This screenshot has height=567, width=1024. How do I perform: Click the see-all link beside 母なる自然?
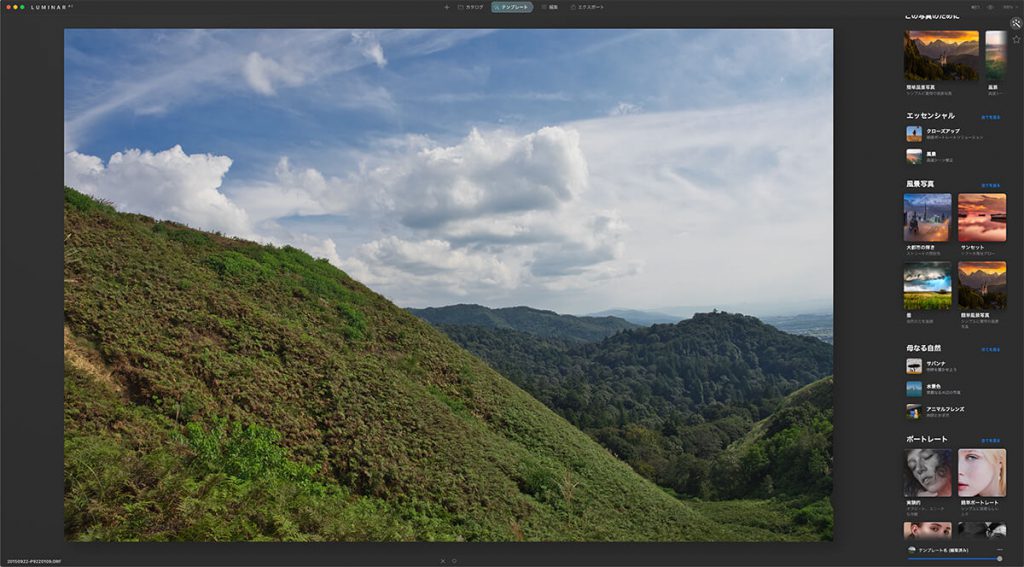pyautogui.click(x=990, y=349)
